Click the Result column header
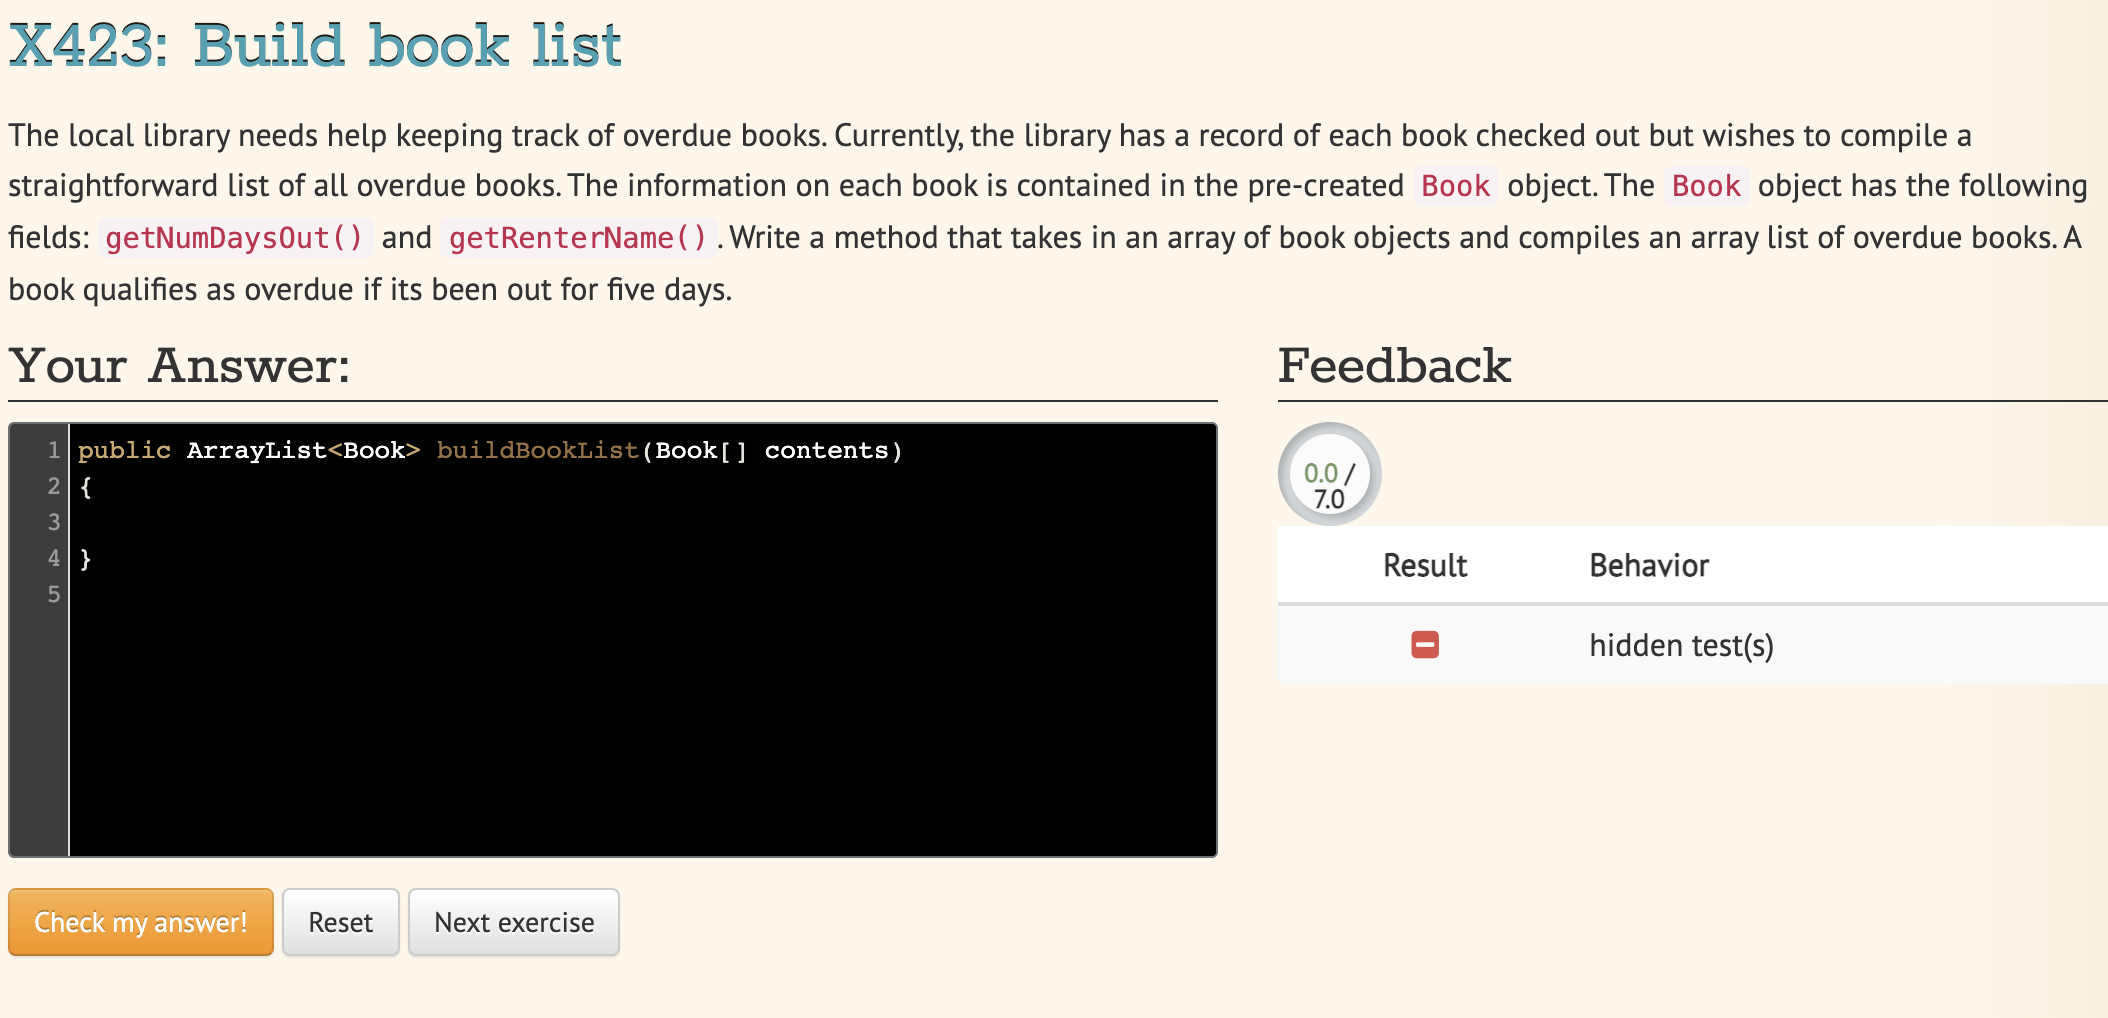 tap(1425, 565)
